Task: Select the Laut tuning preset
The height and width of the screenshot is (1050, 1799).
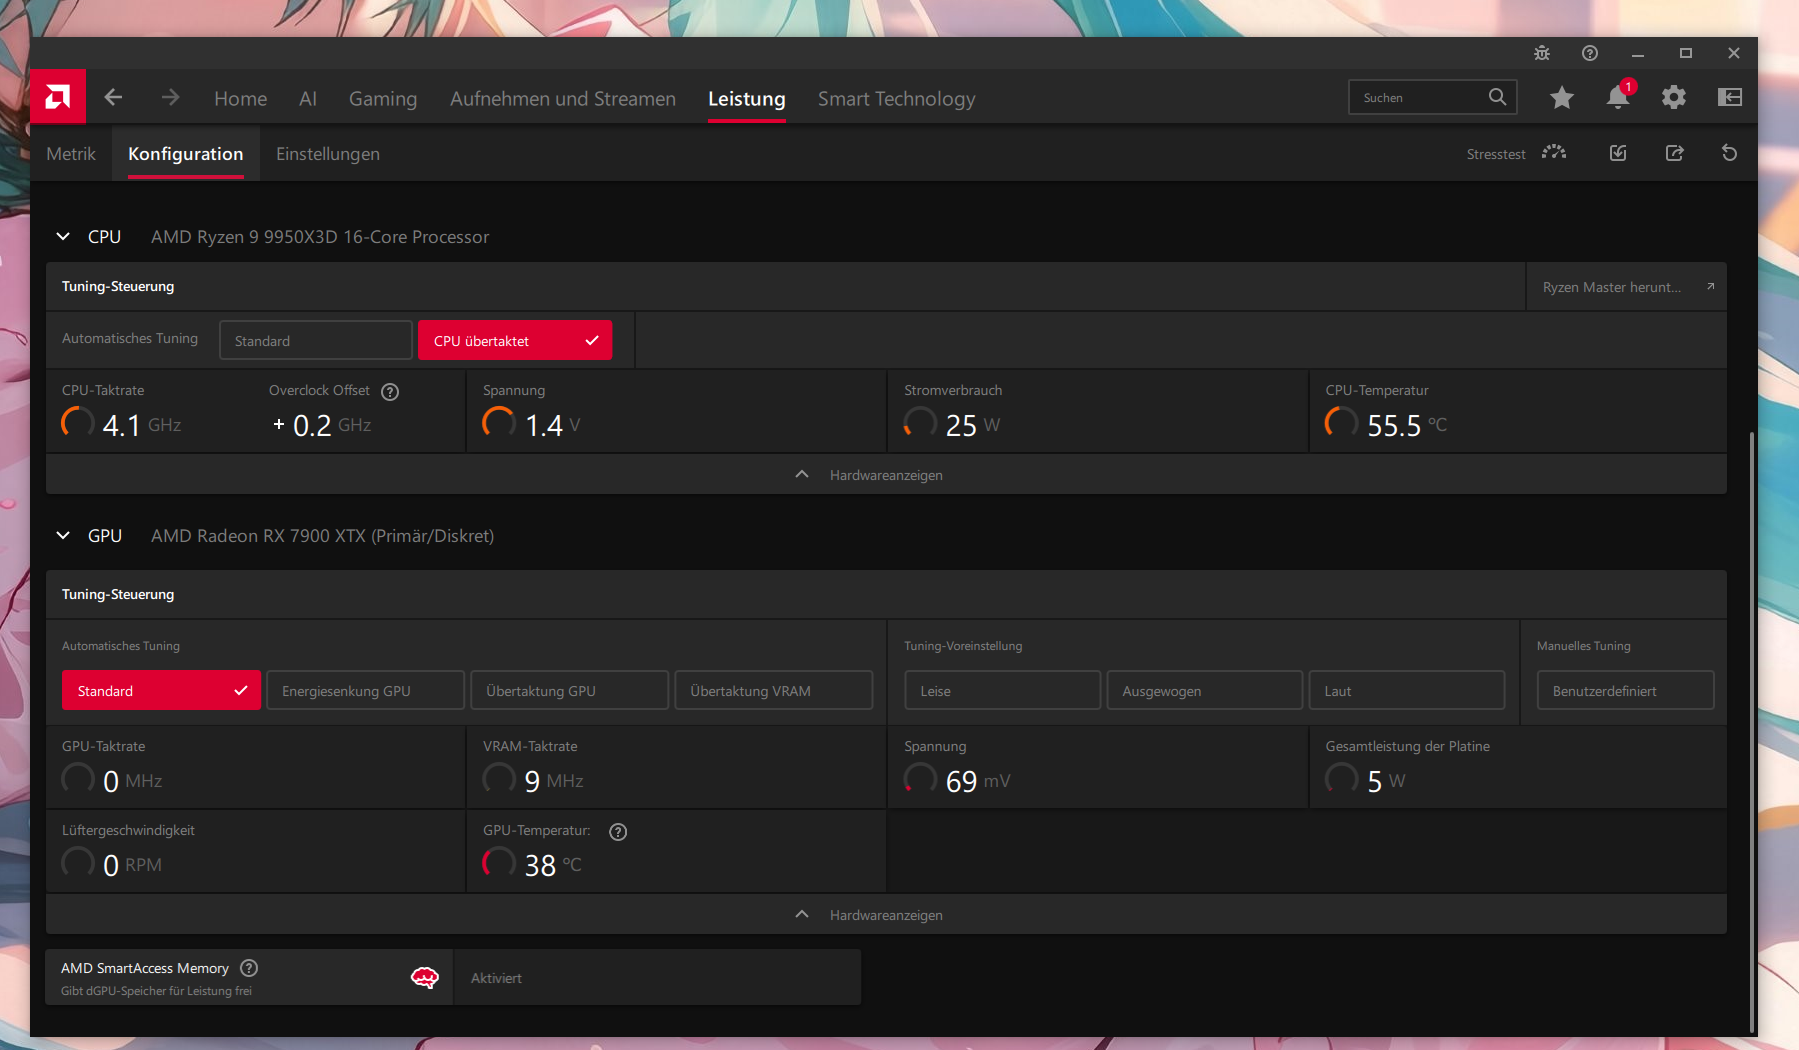Action: coord(1407,691)
